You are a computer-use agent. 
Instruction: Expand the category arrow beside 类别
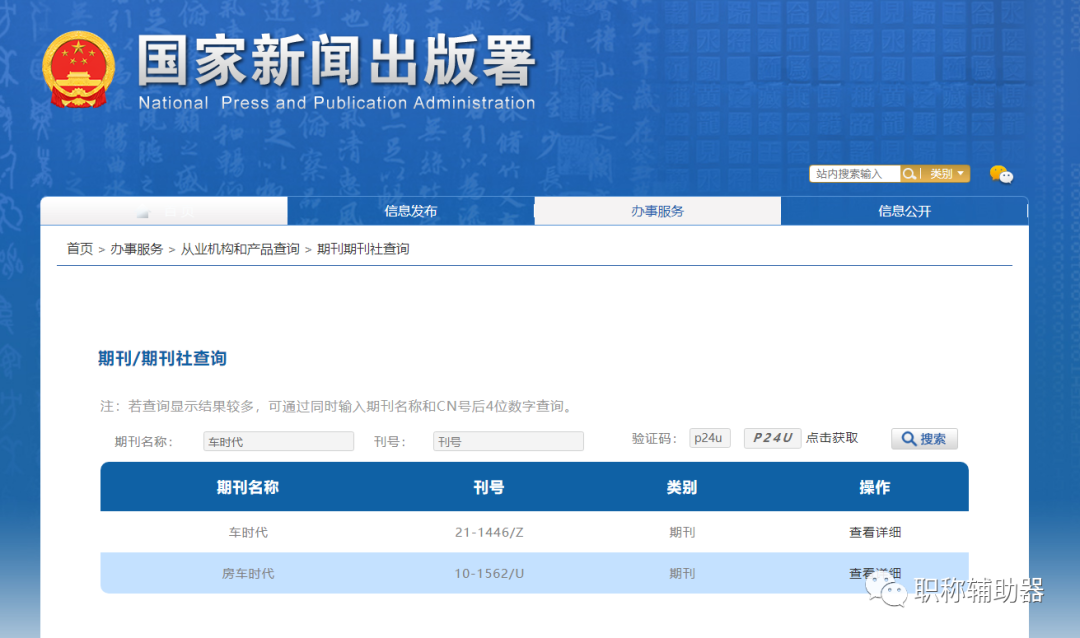[x=958, y=172]
